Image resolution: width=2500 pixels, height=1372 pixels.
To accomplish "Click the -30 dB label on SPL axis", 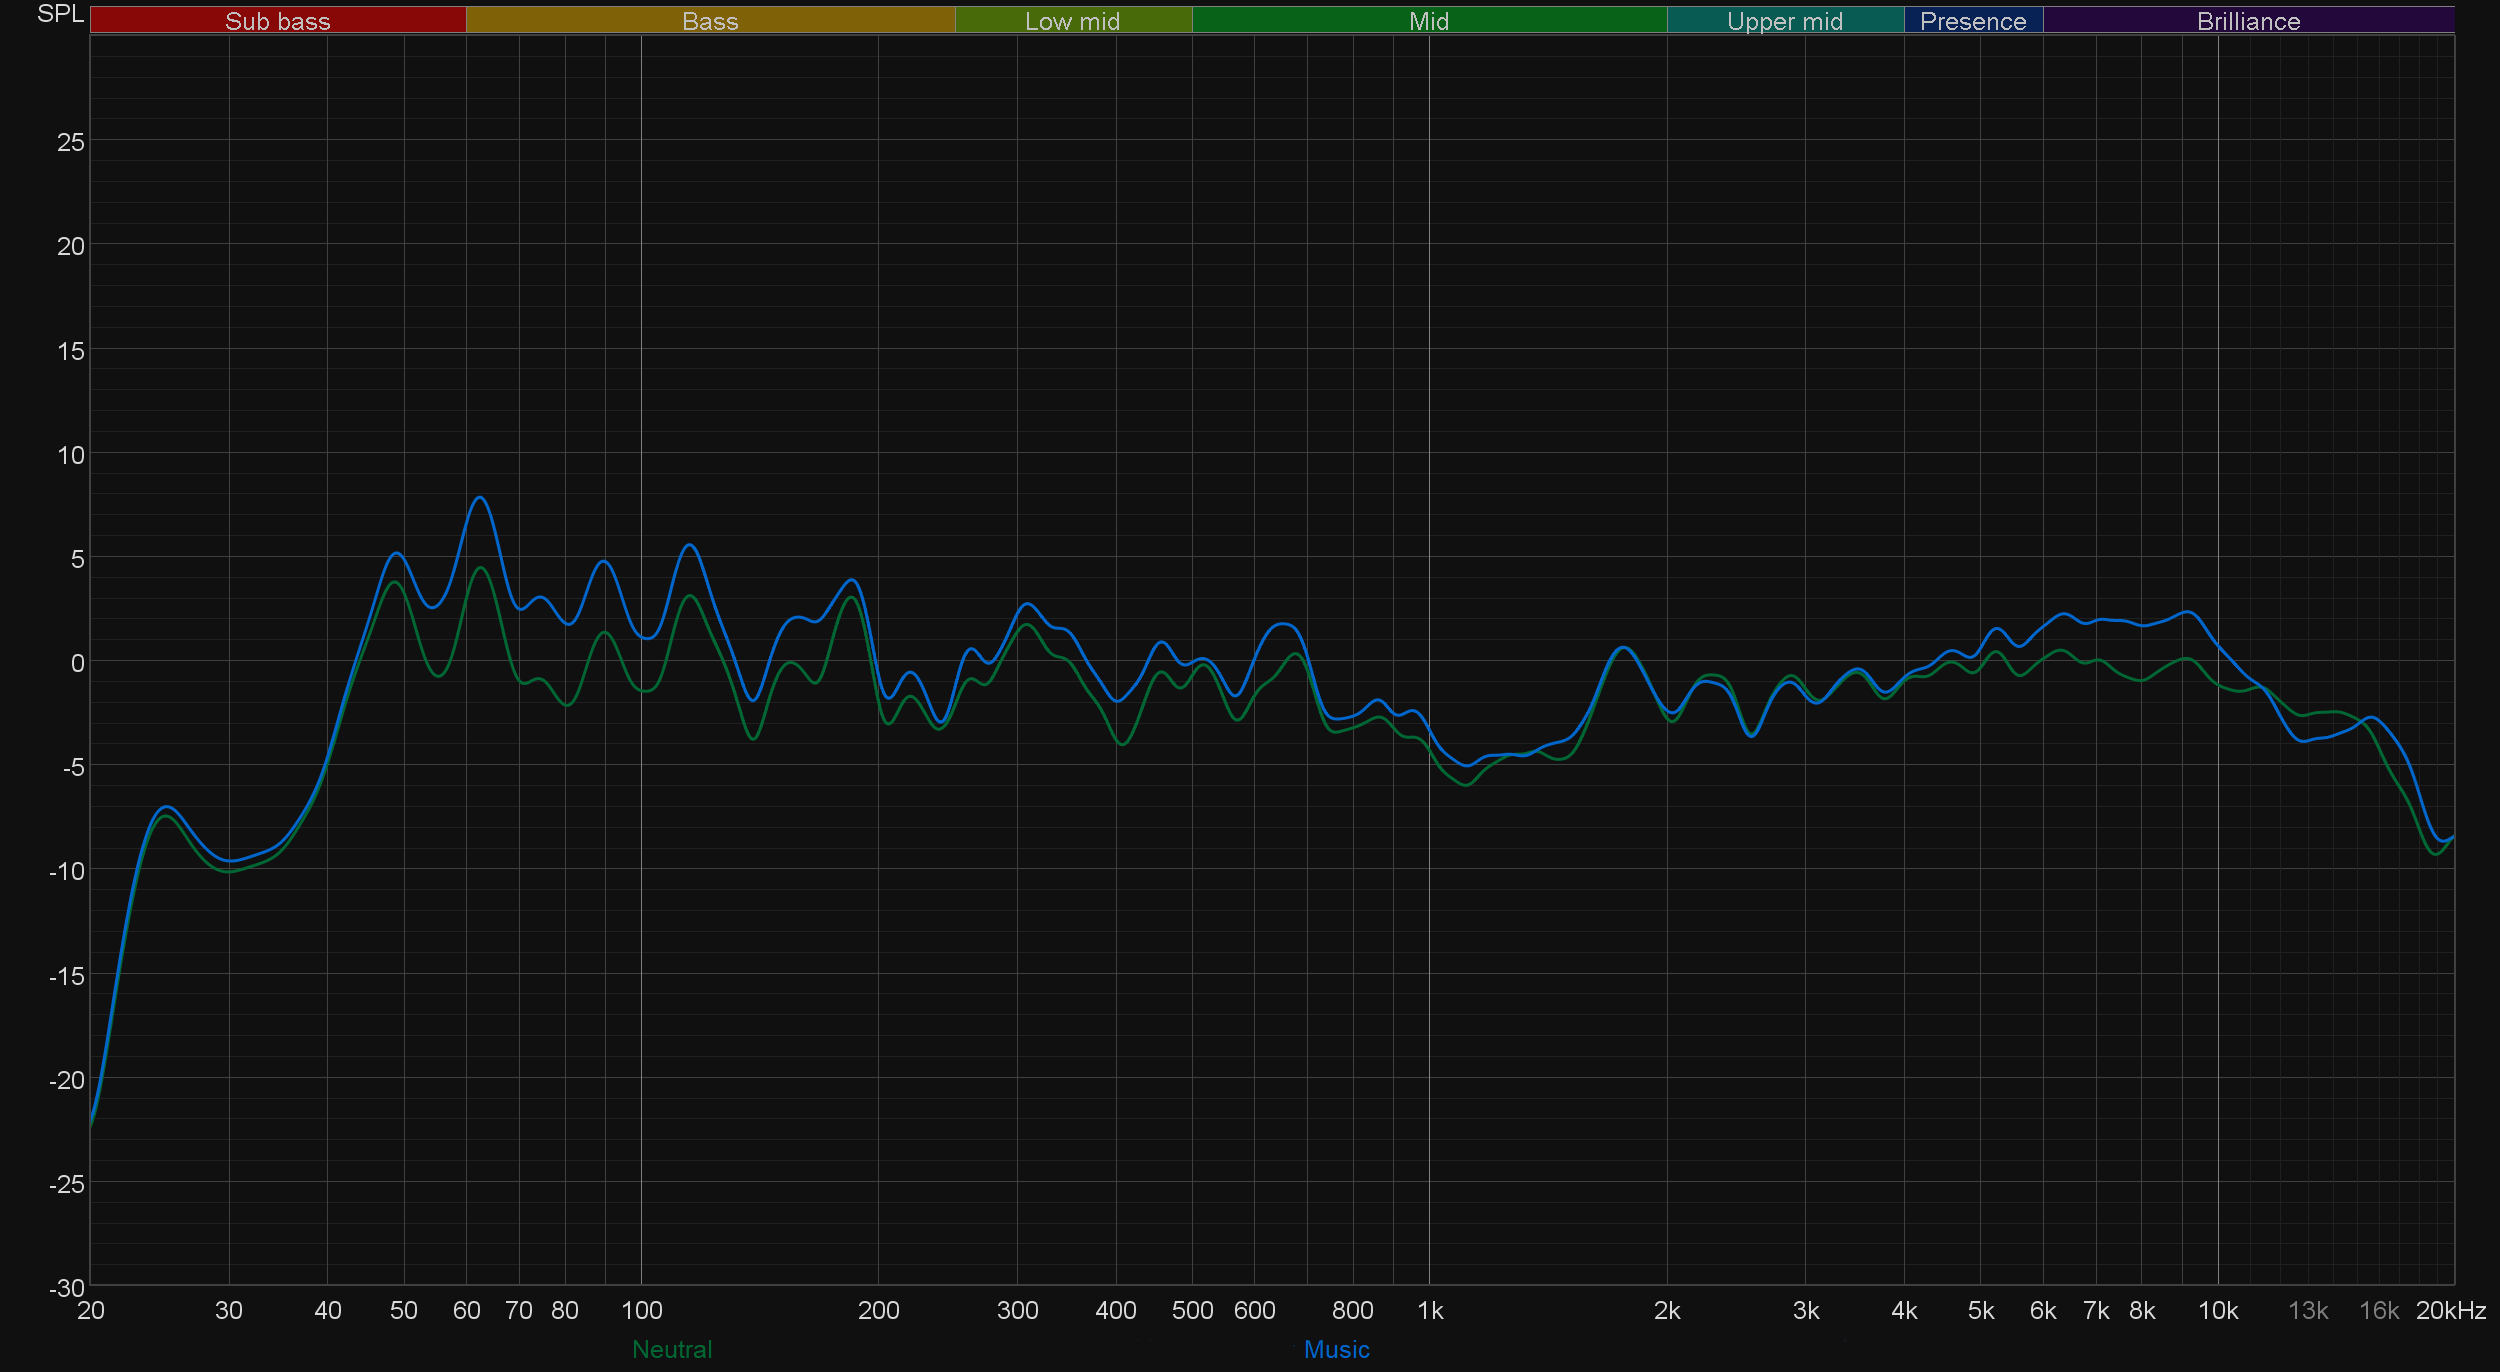I will 67,1288.
